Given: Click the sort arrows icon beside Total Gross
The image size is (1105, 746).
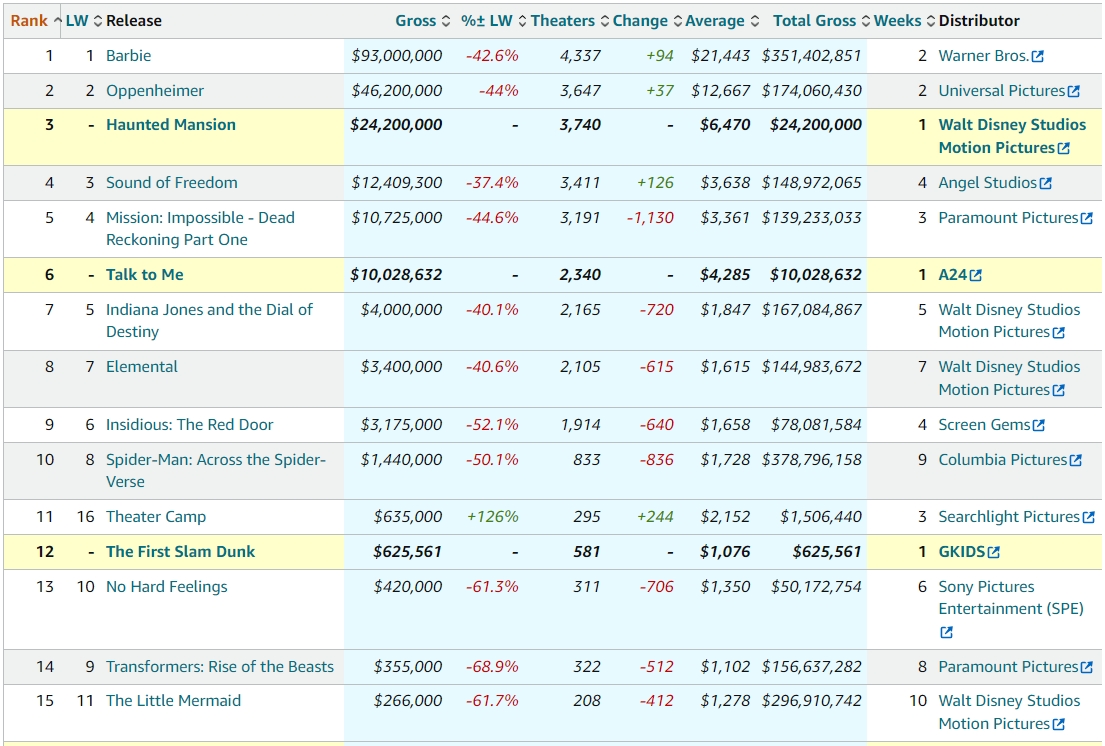Looking at the screenshot, I should coord(866,21).
